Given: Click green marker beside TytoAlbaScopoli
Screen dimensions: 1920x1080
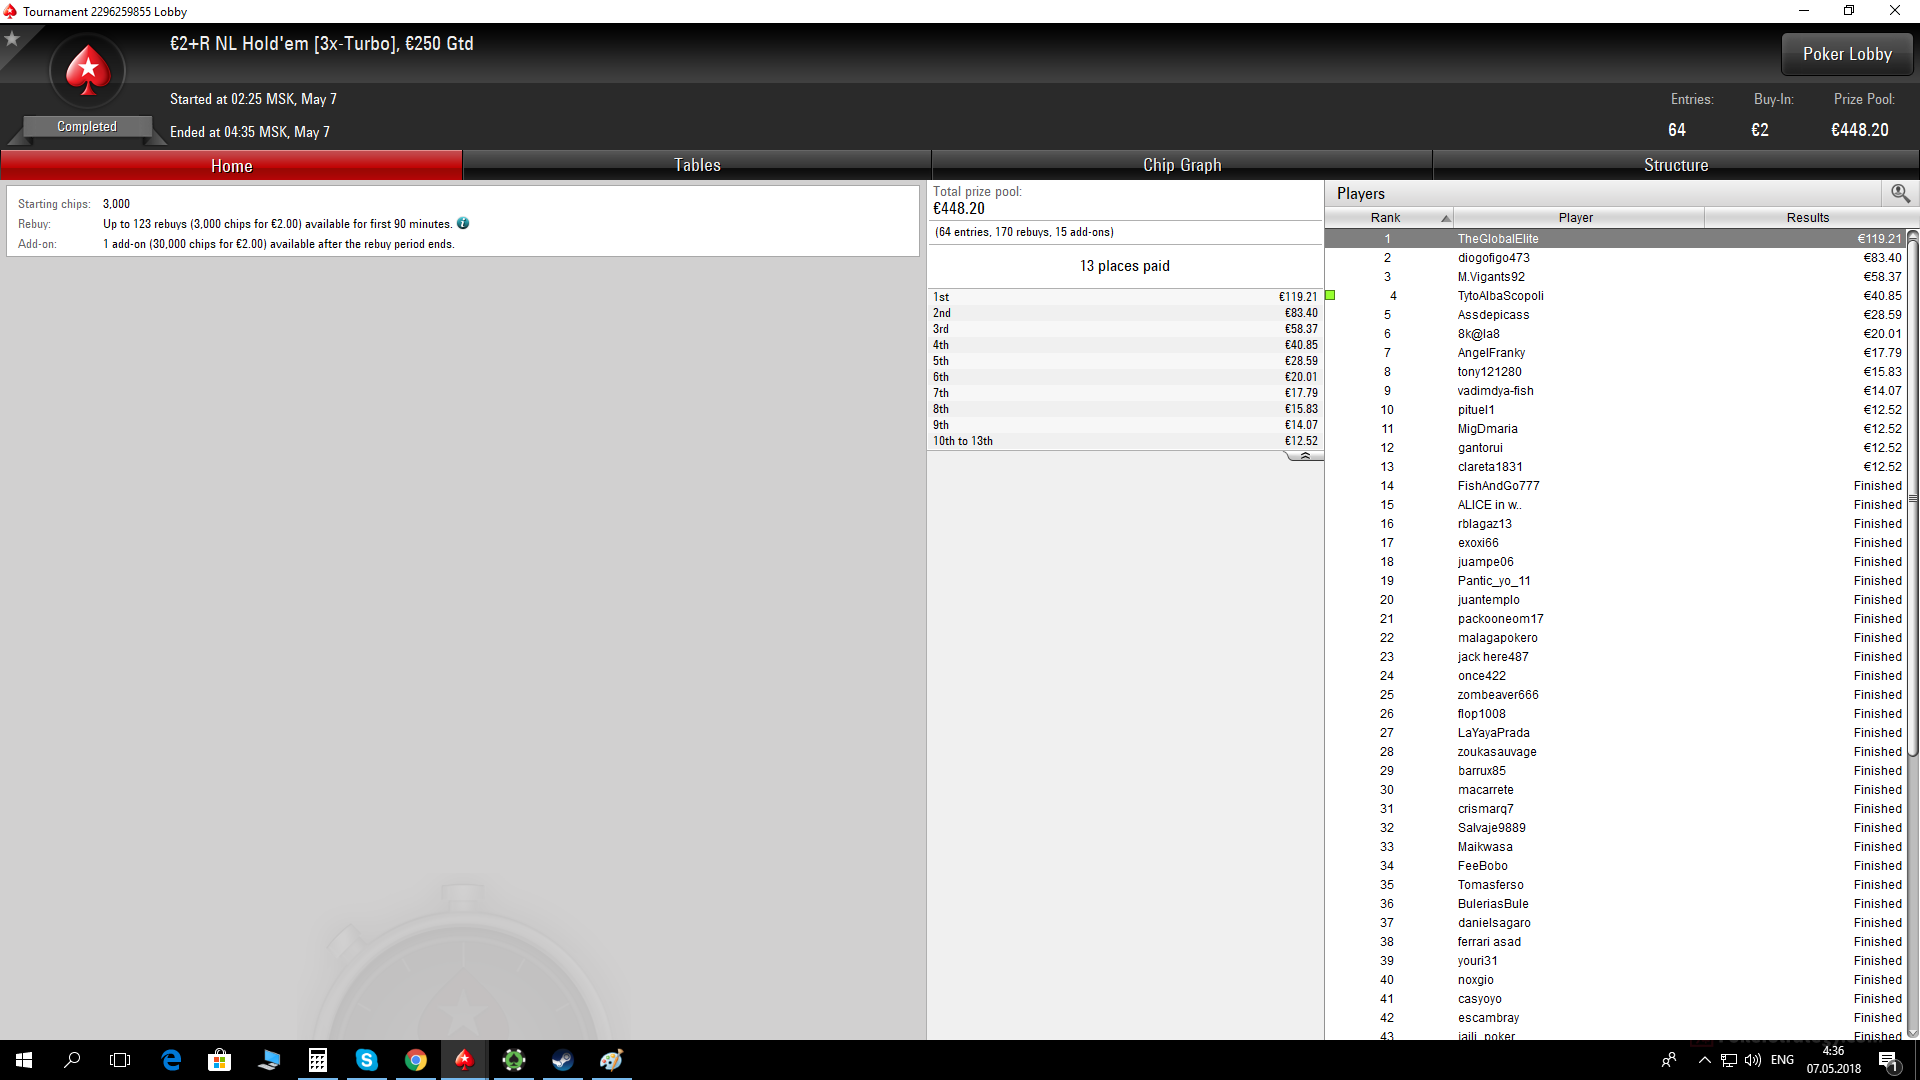Looking at the screenshot, I should [x=1331, y=296].
